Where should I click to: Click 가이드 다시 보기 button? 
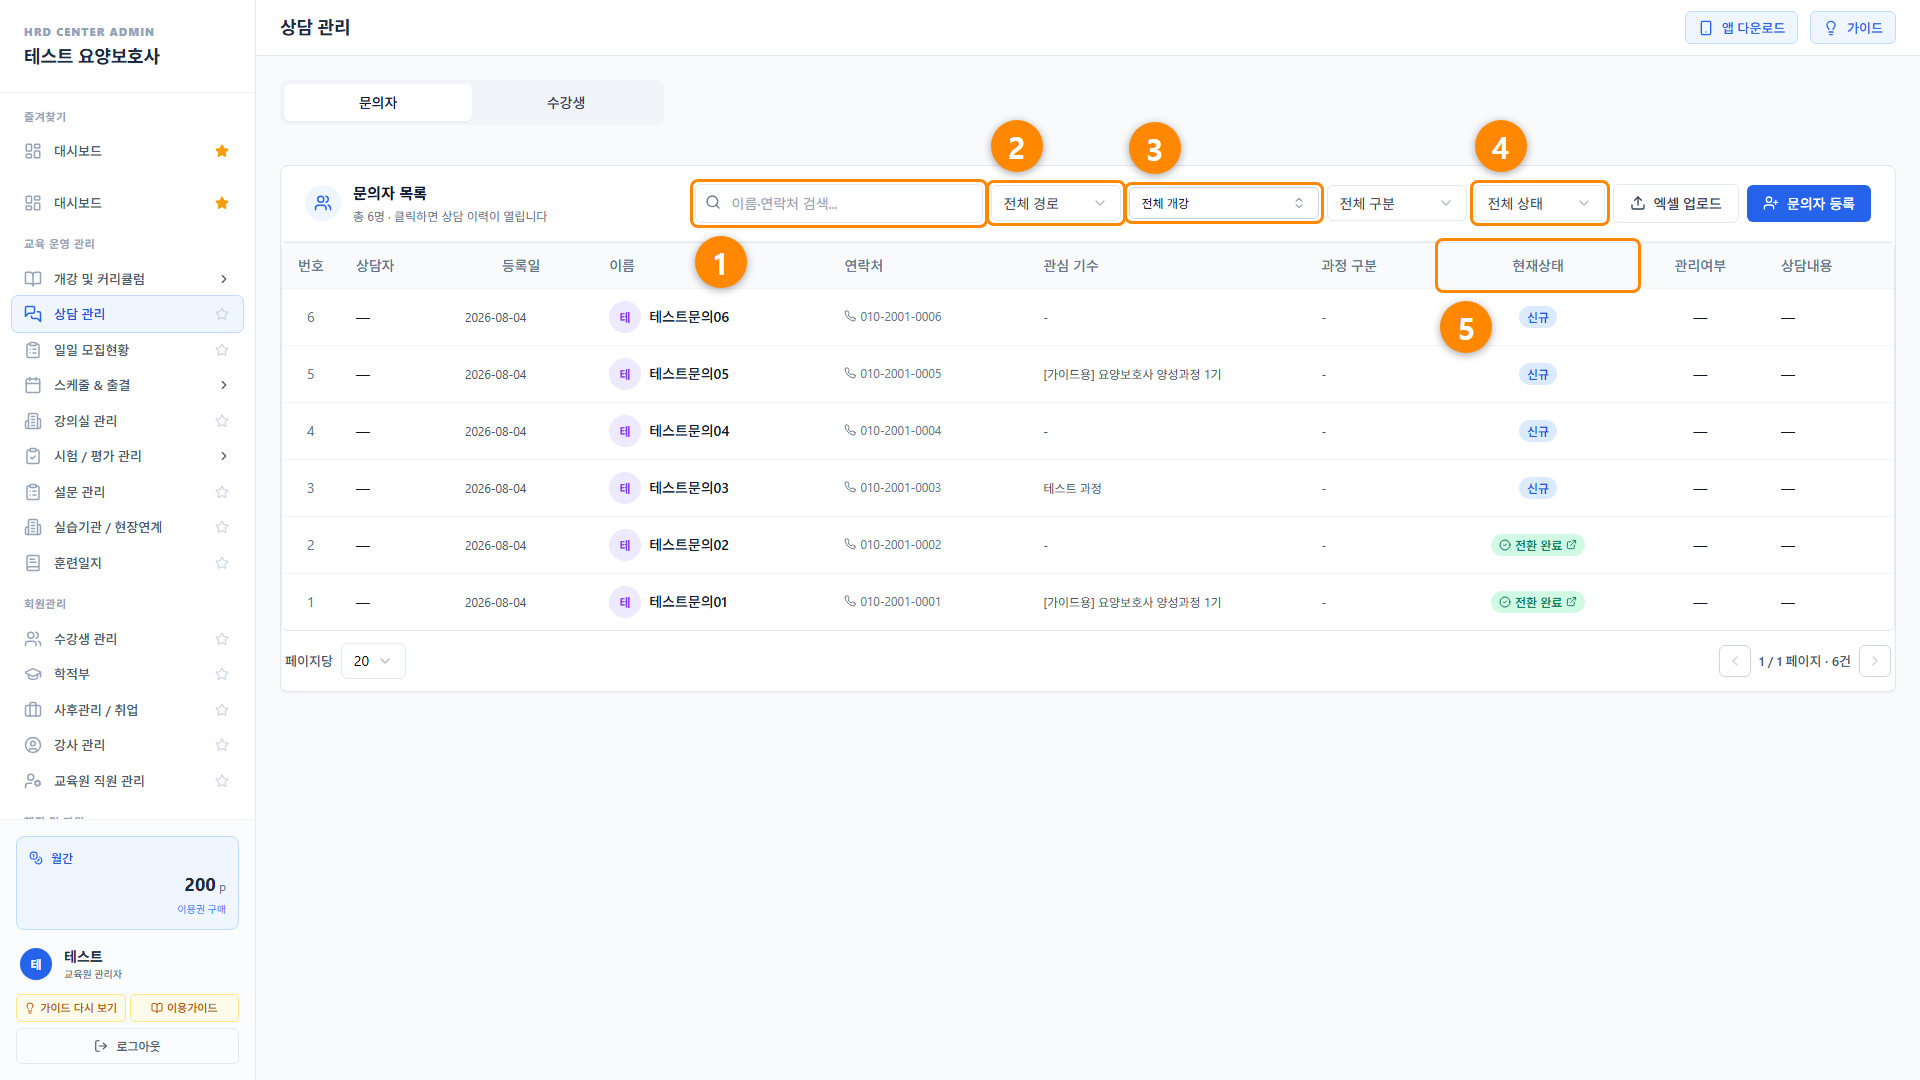click(71, 1008)
